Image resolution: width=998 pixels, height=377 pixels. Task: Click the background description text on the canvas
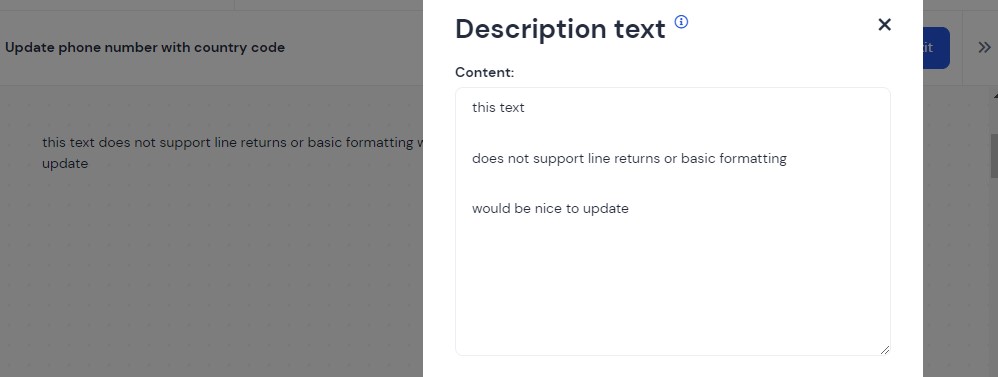pyautogui.click(x=232, y=152)
